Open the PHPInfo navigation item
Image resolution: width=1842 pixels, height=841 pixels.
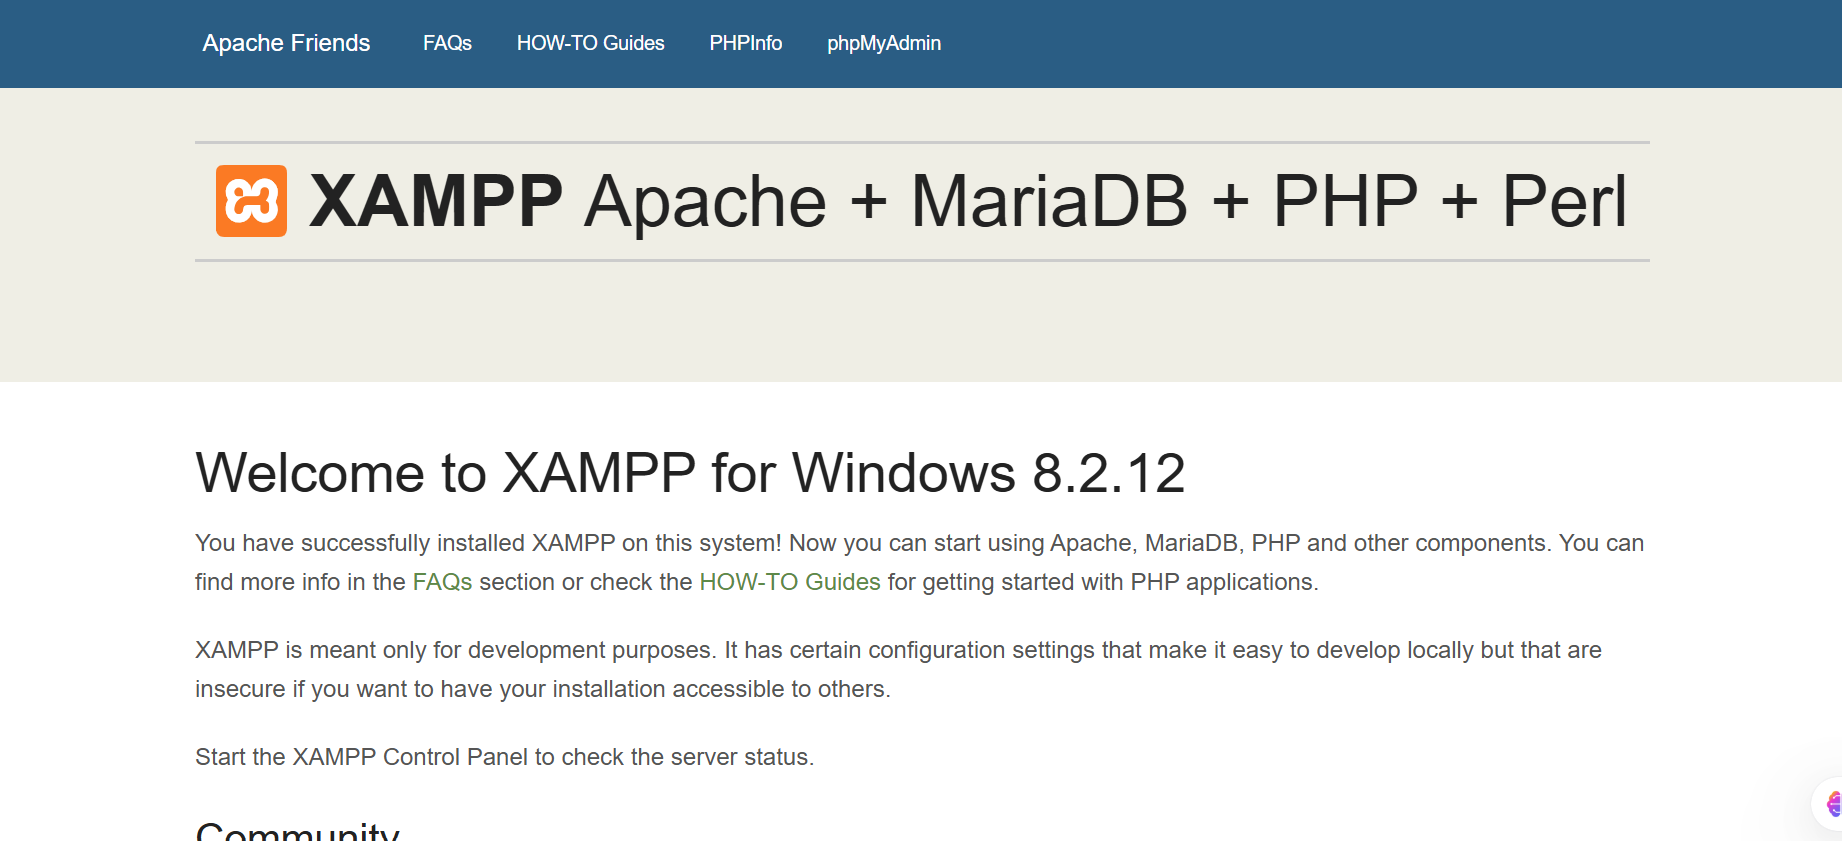[x=746, y=43]
